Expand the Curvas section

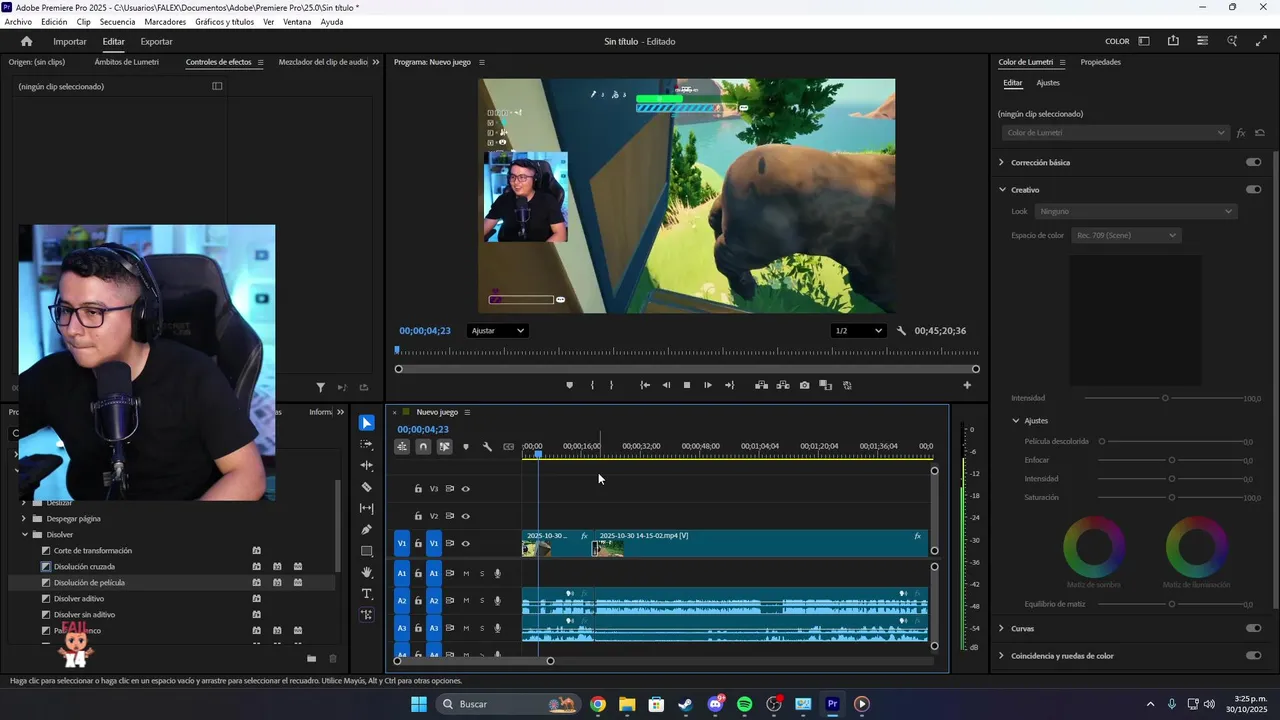click(x=1001, y=628)
